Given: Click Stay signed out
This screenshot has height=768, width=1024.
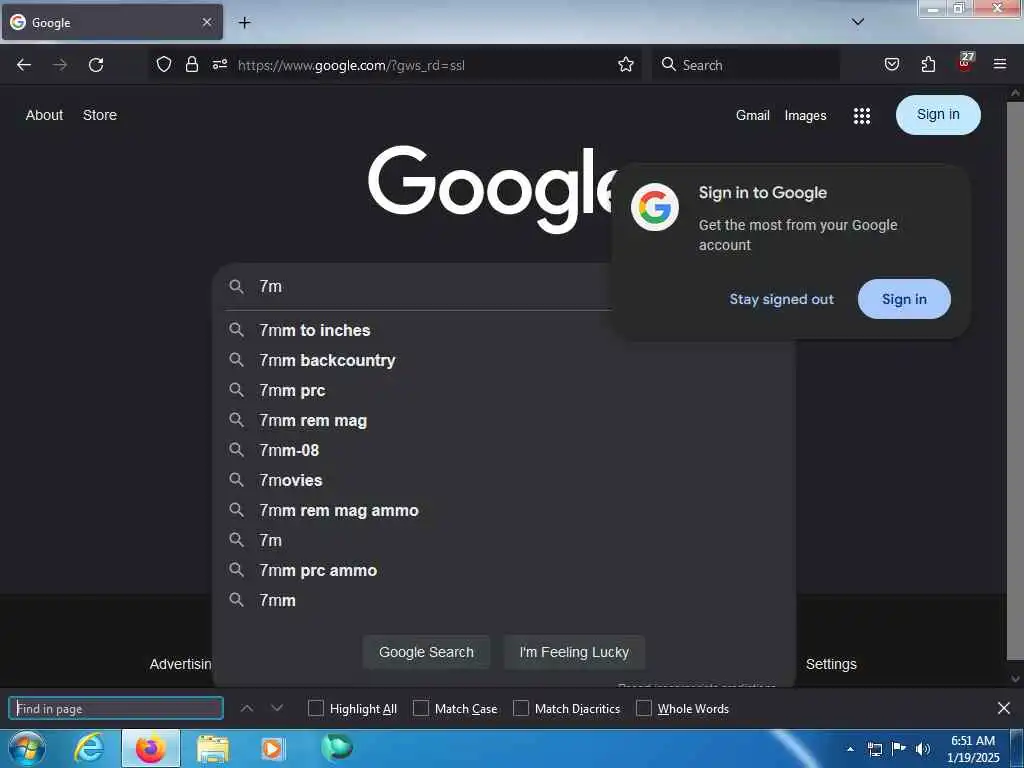Looking at the screenshot, I should (x=782, y=299).
